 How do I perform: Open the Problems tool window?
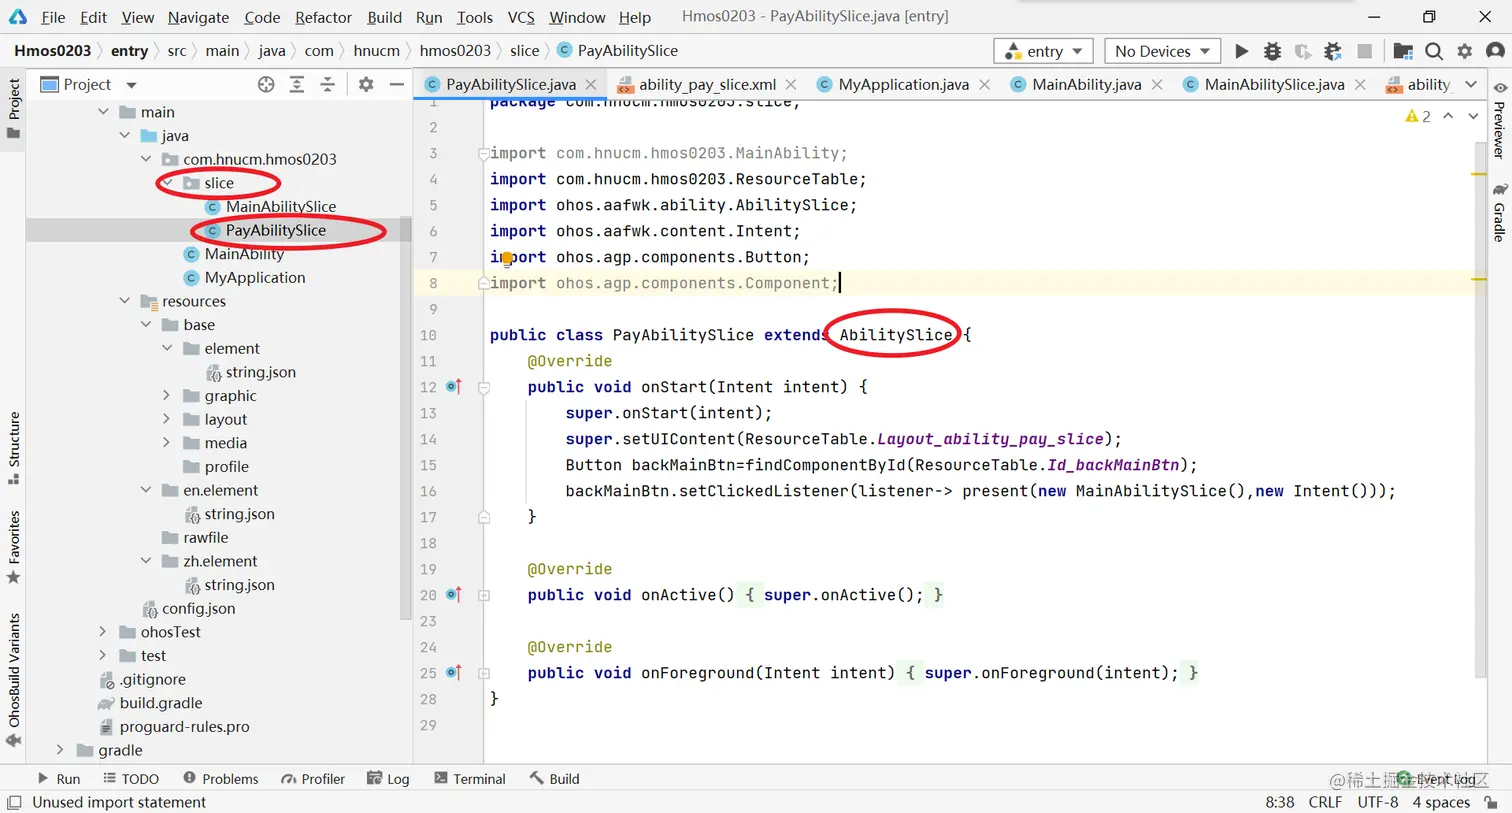(221, 779)
